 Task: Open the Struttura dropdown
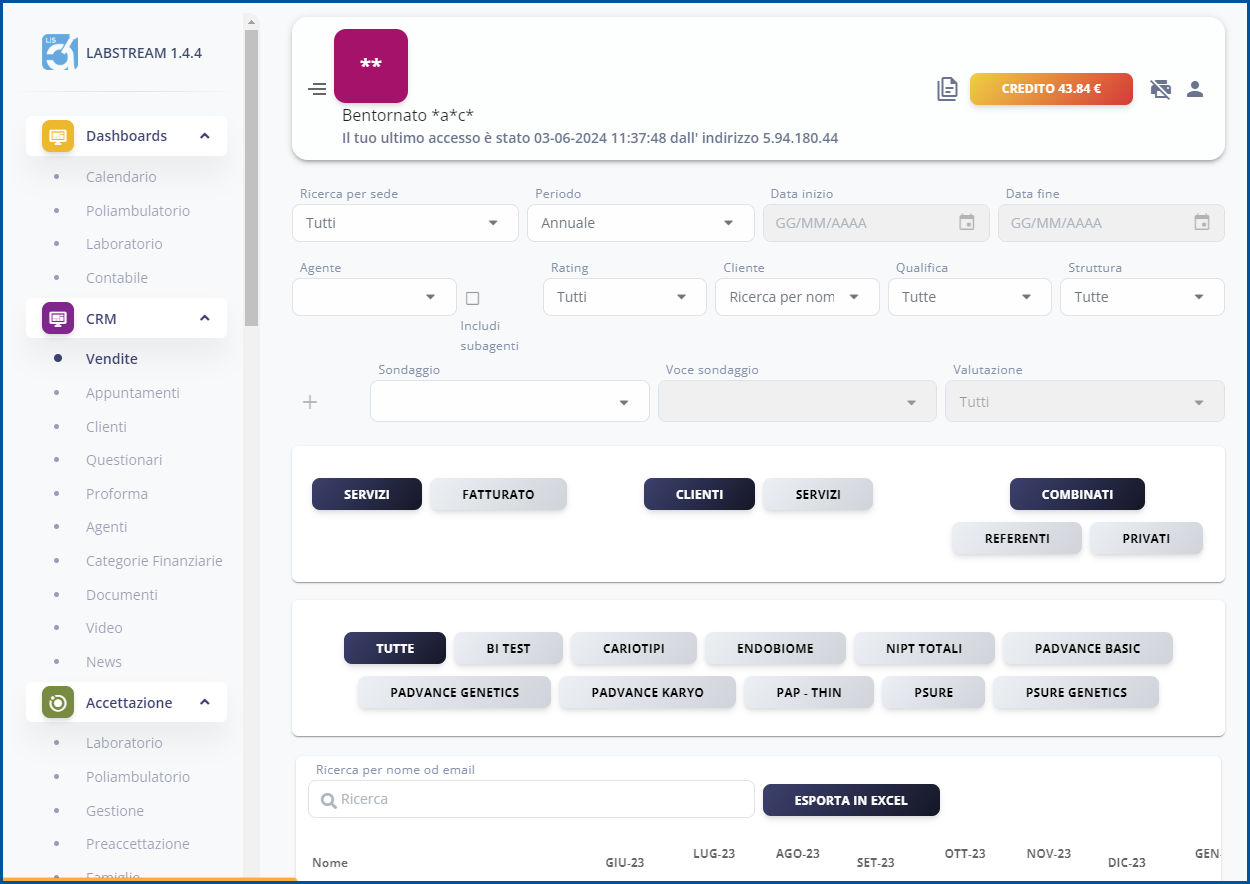tap(1142, 297)
